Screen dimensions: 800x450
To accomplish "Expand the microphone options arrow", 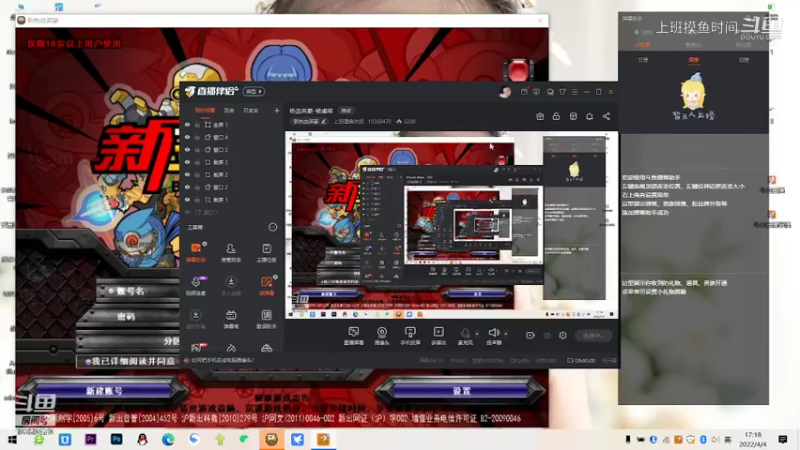I will click(x=477, y=334).
